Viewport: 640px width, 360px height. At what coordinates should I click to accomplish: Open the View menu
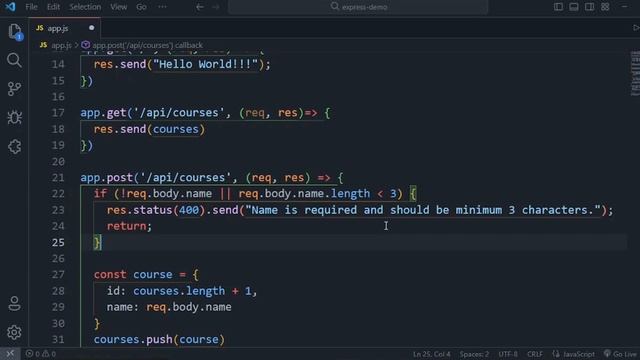pyautogui.click(x=118, y=7)
